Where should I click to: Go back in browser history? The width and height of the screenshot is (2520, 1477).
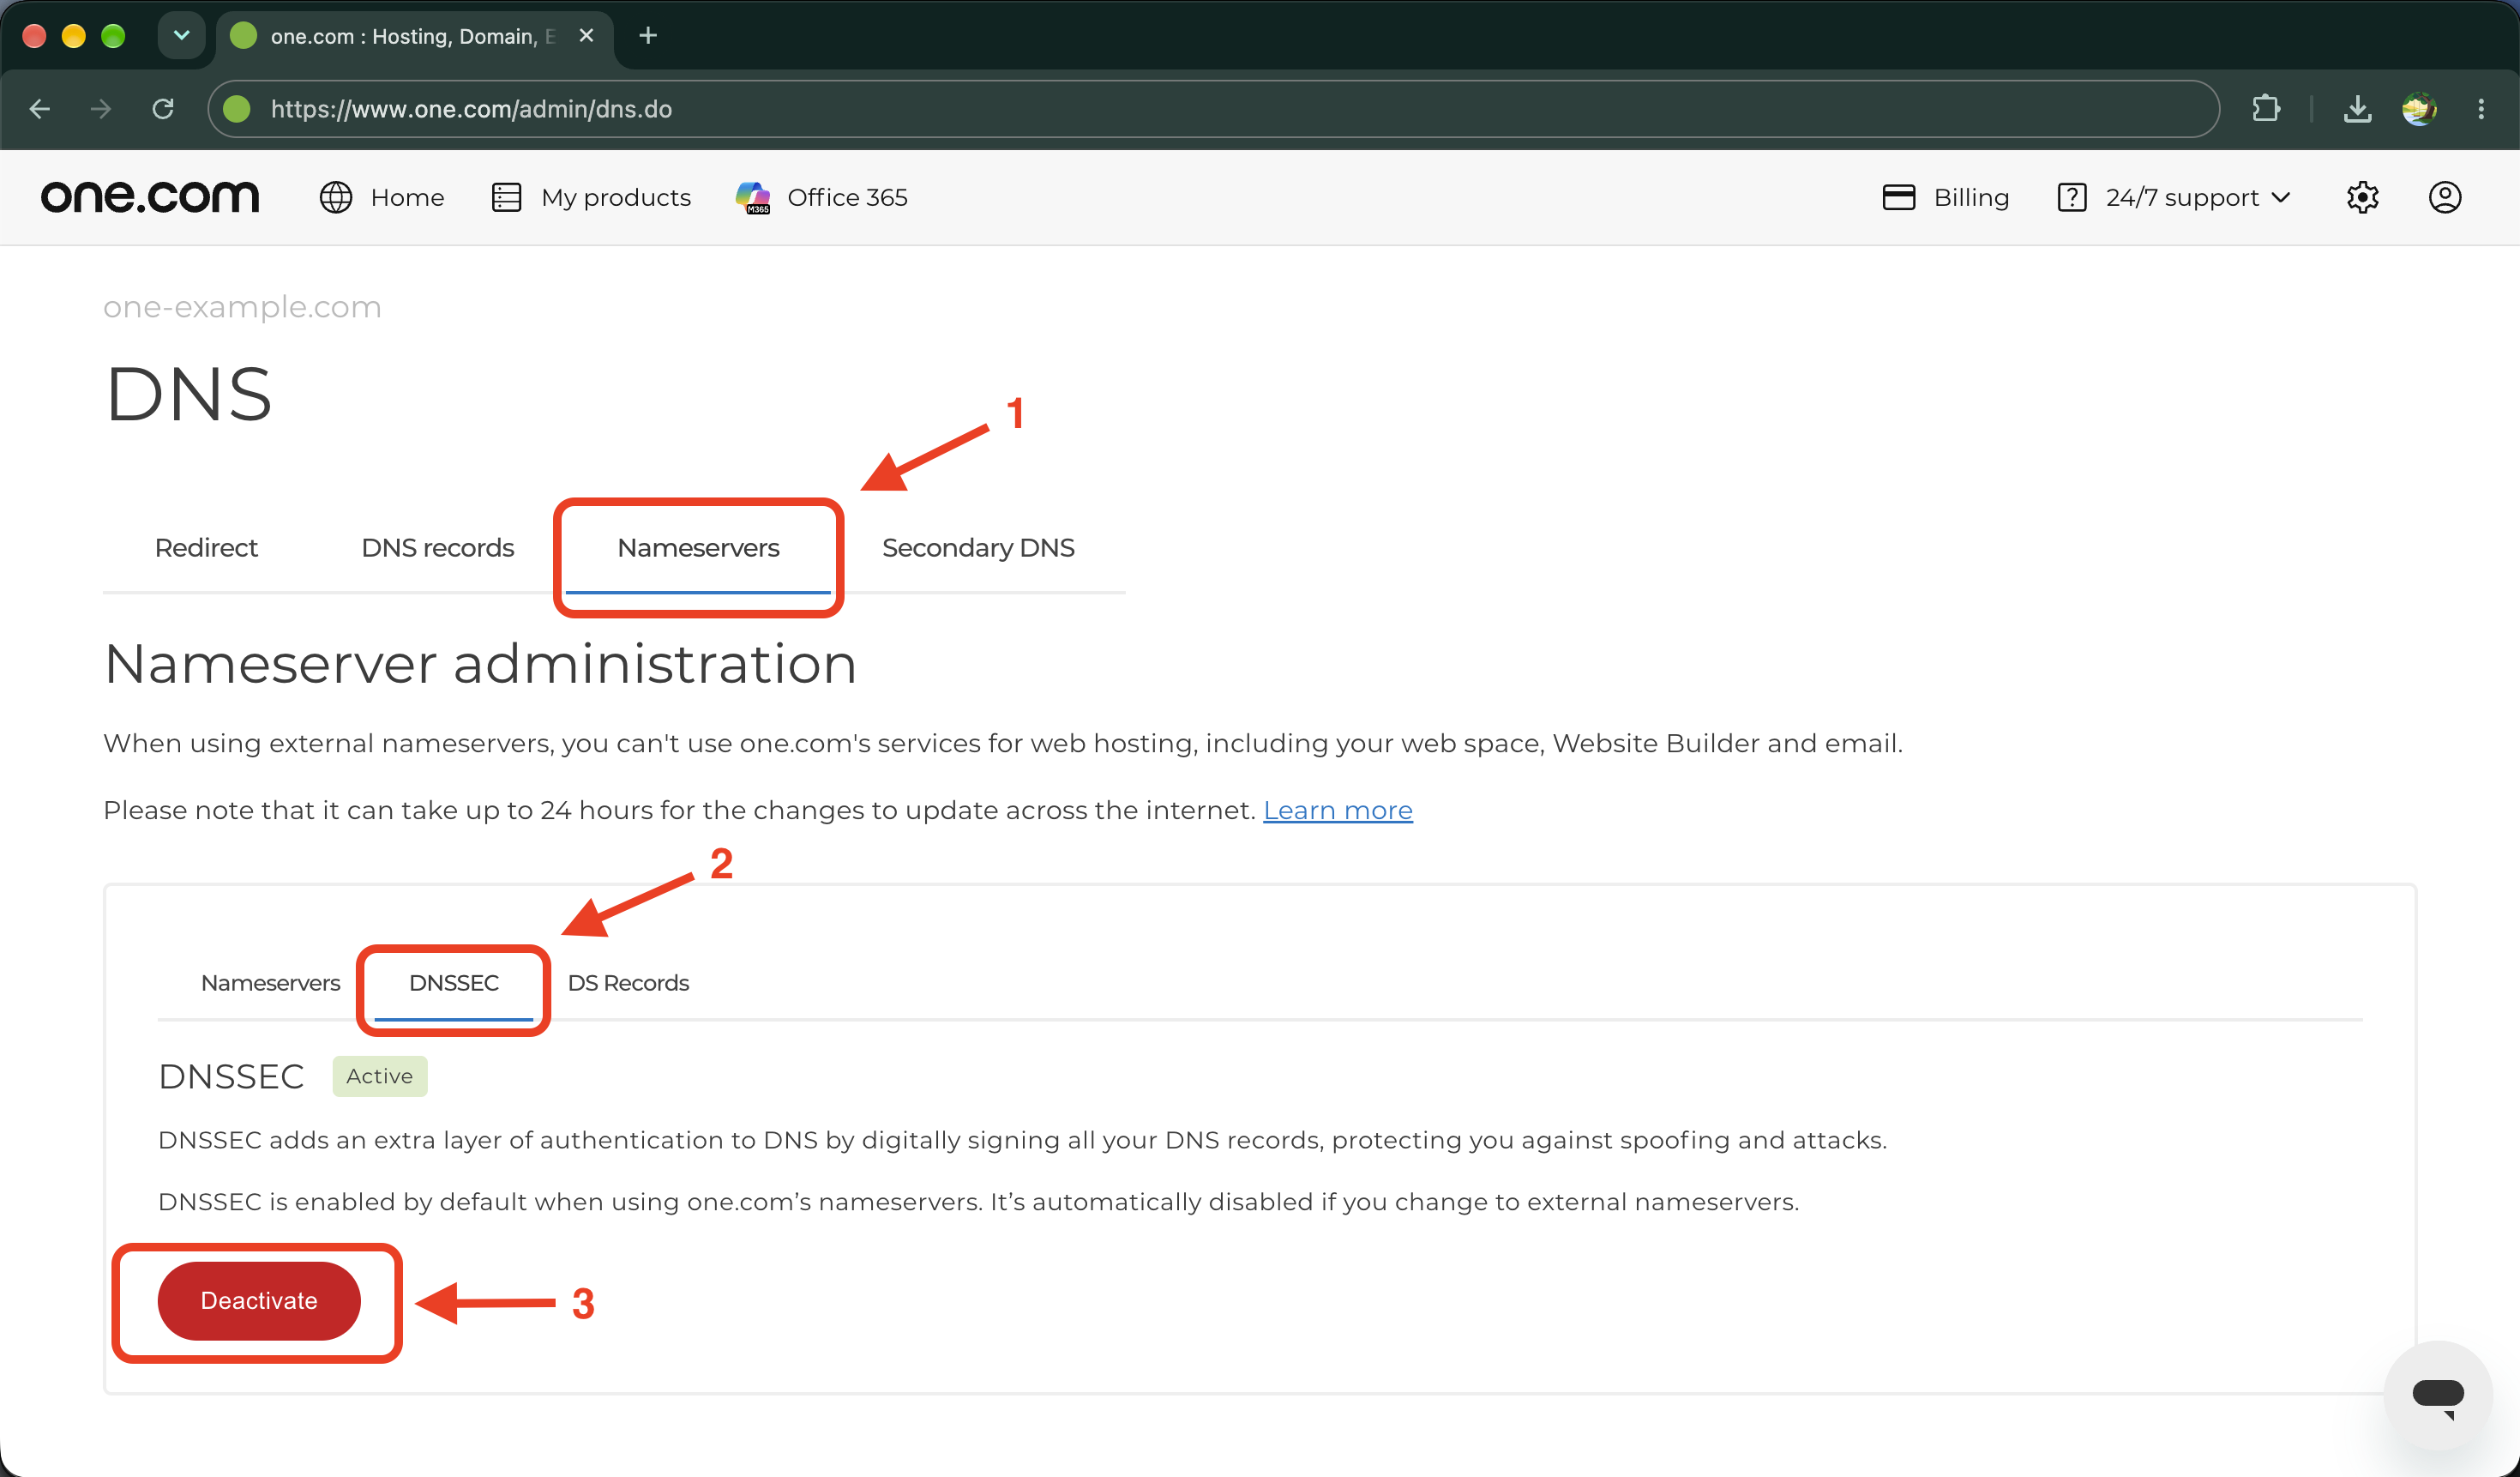pos(40,109)
